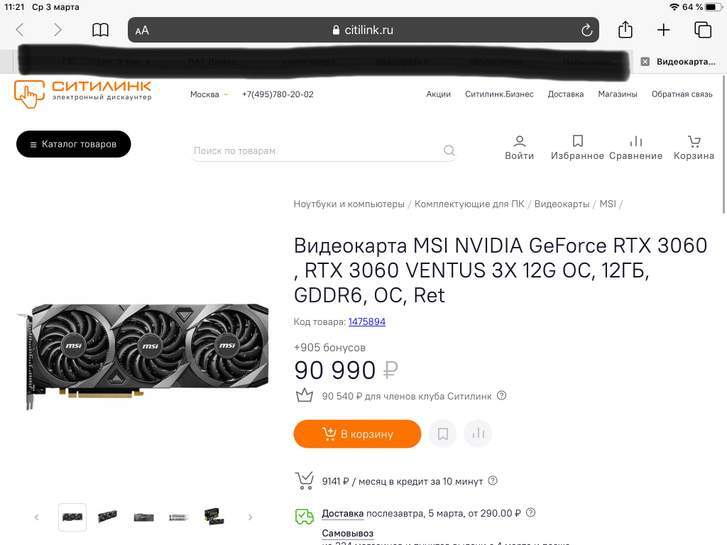Open the Корзина cart icon

[694, 148]
